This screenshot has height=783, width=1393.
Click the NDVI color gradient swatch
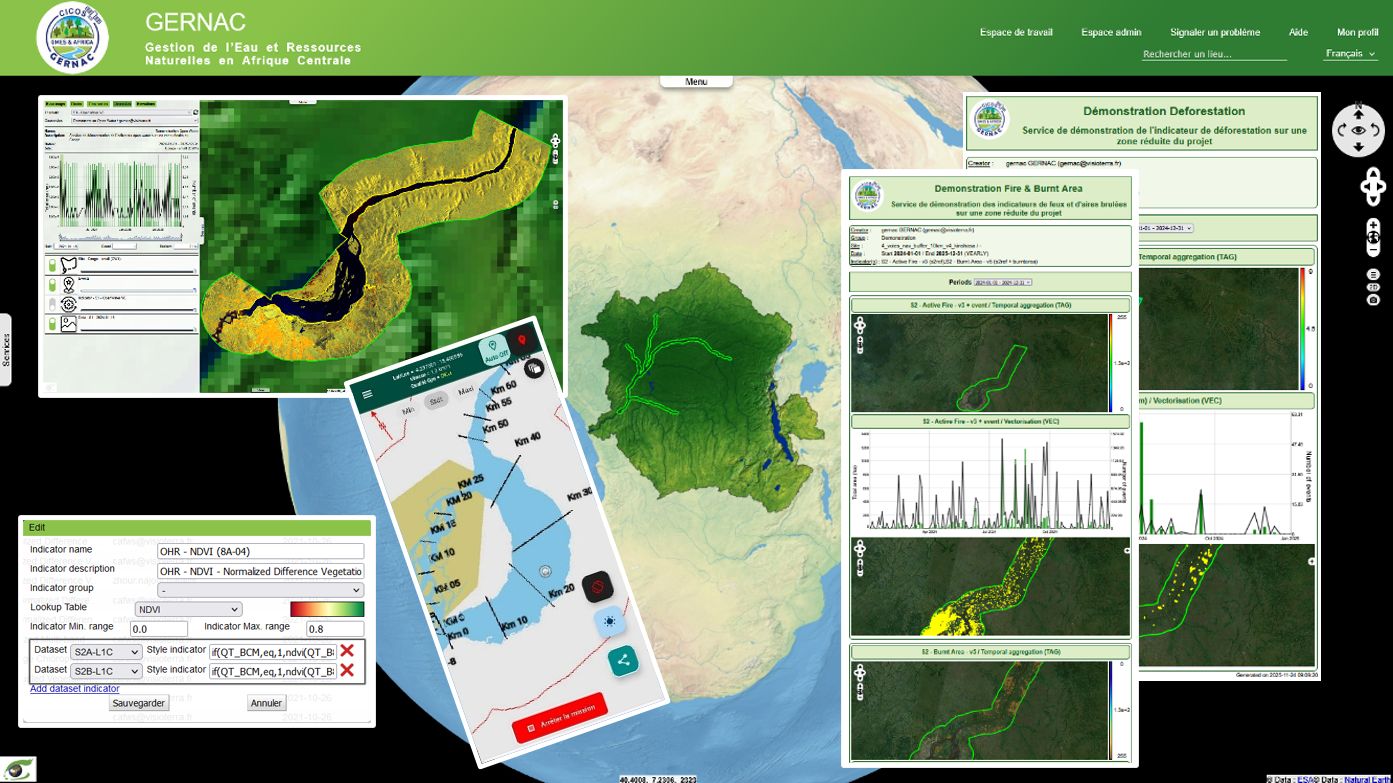326,609
